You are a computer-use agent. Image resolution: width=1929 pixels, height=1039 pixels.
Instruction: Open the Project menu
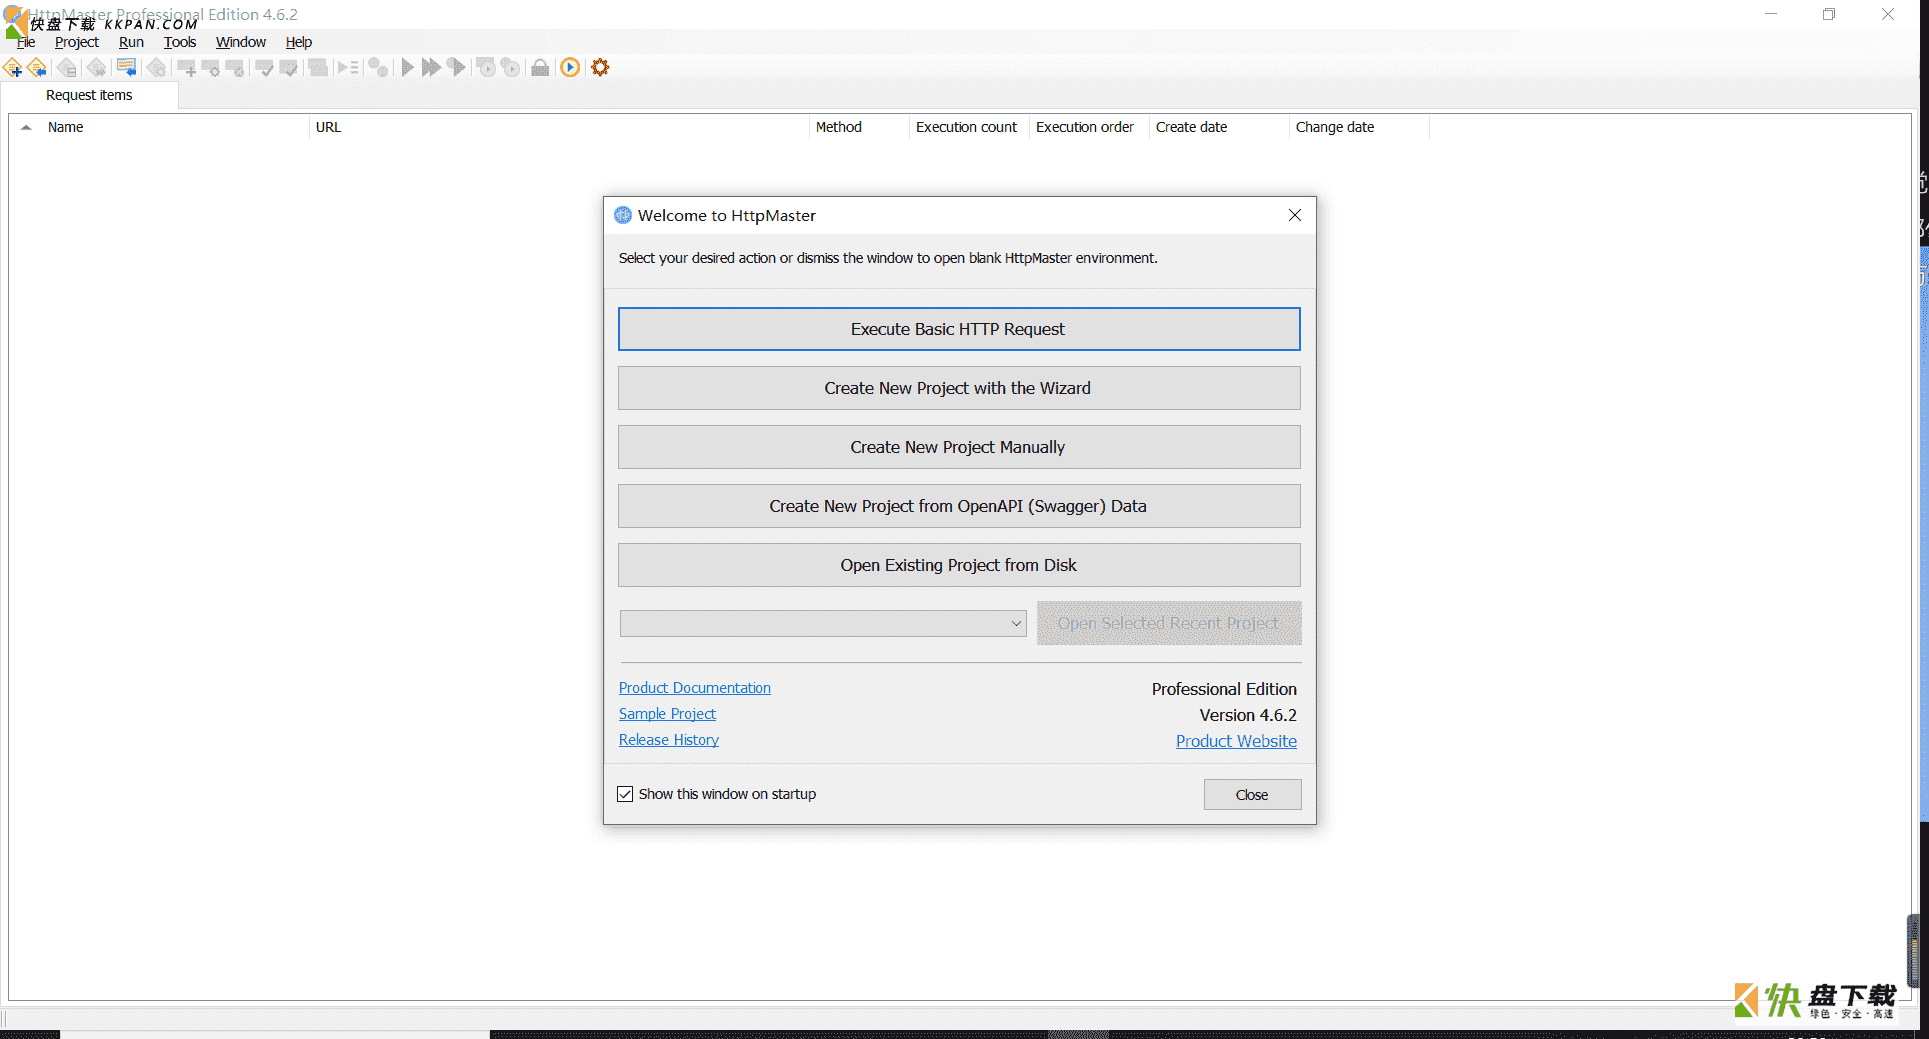click(x=77, y=42)
